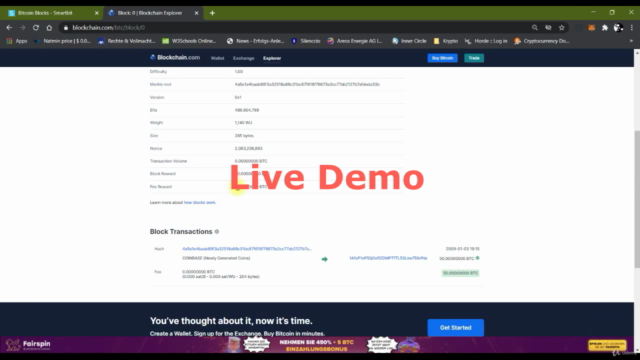Click the scrollbar up arrow
640x360 pixels.
click(x=637, y=53)
